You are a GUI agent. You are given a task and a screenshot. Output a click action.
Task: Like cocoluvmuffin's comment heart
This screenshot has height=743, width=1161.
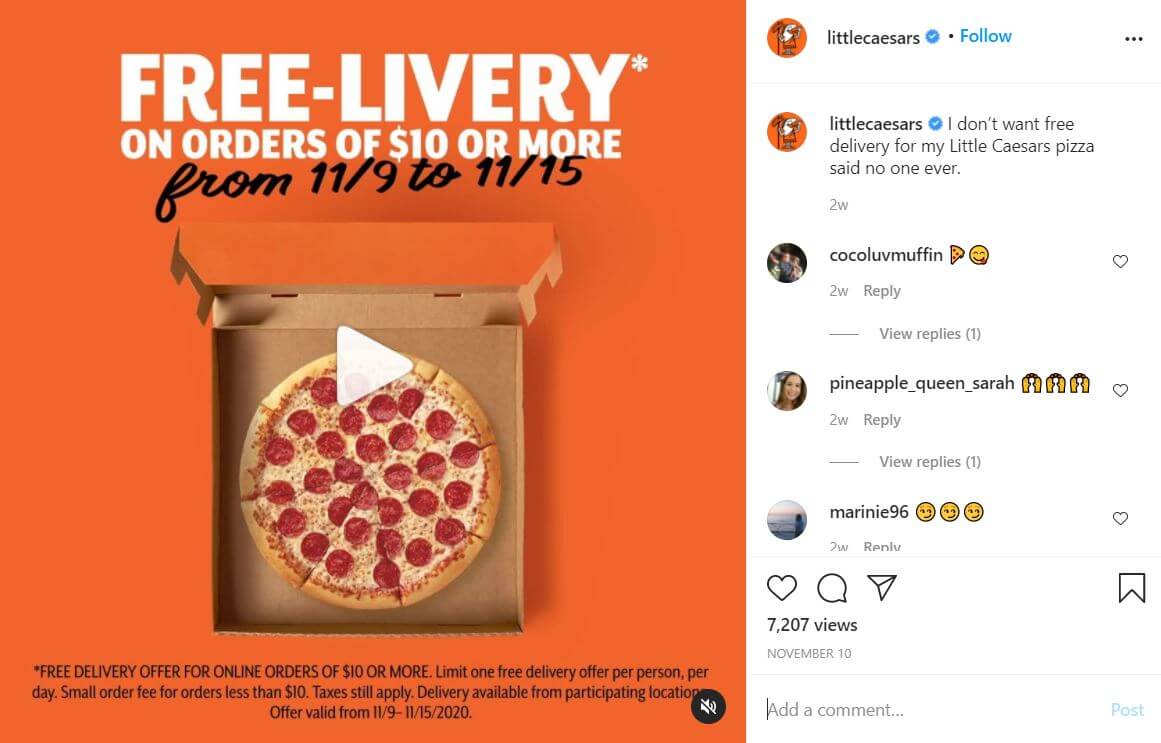click(x=1120, y=261)
